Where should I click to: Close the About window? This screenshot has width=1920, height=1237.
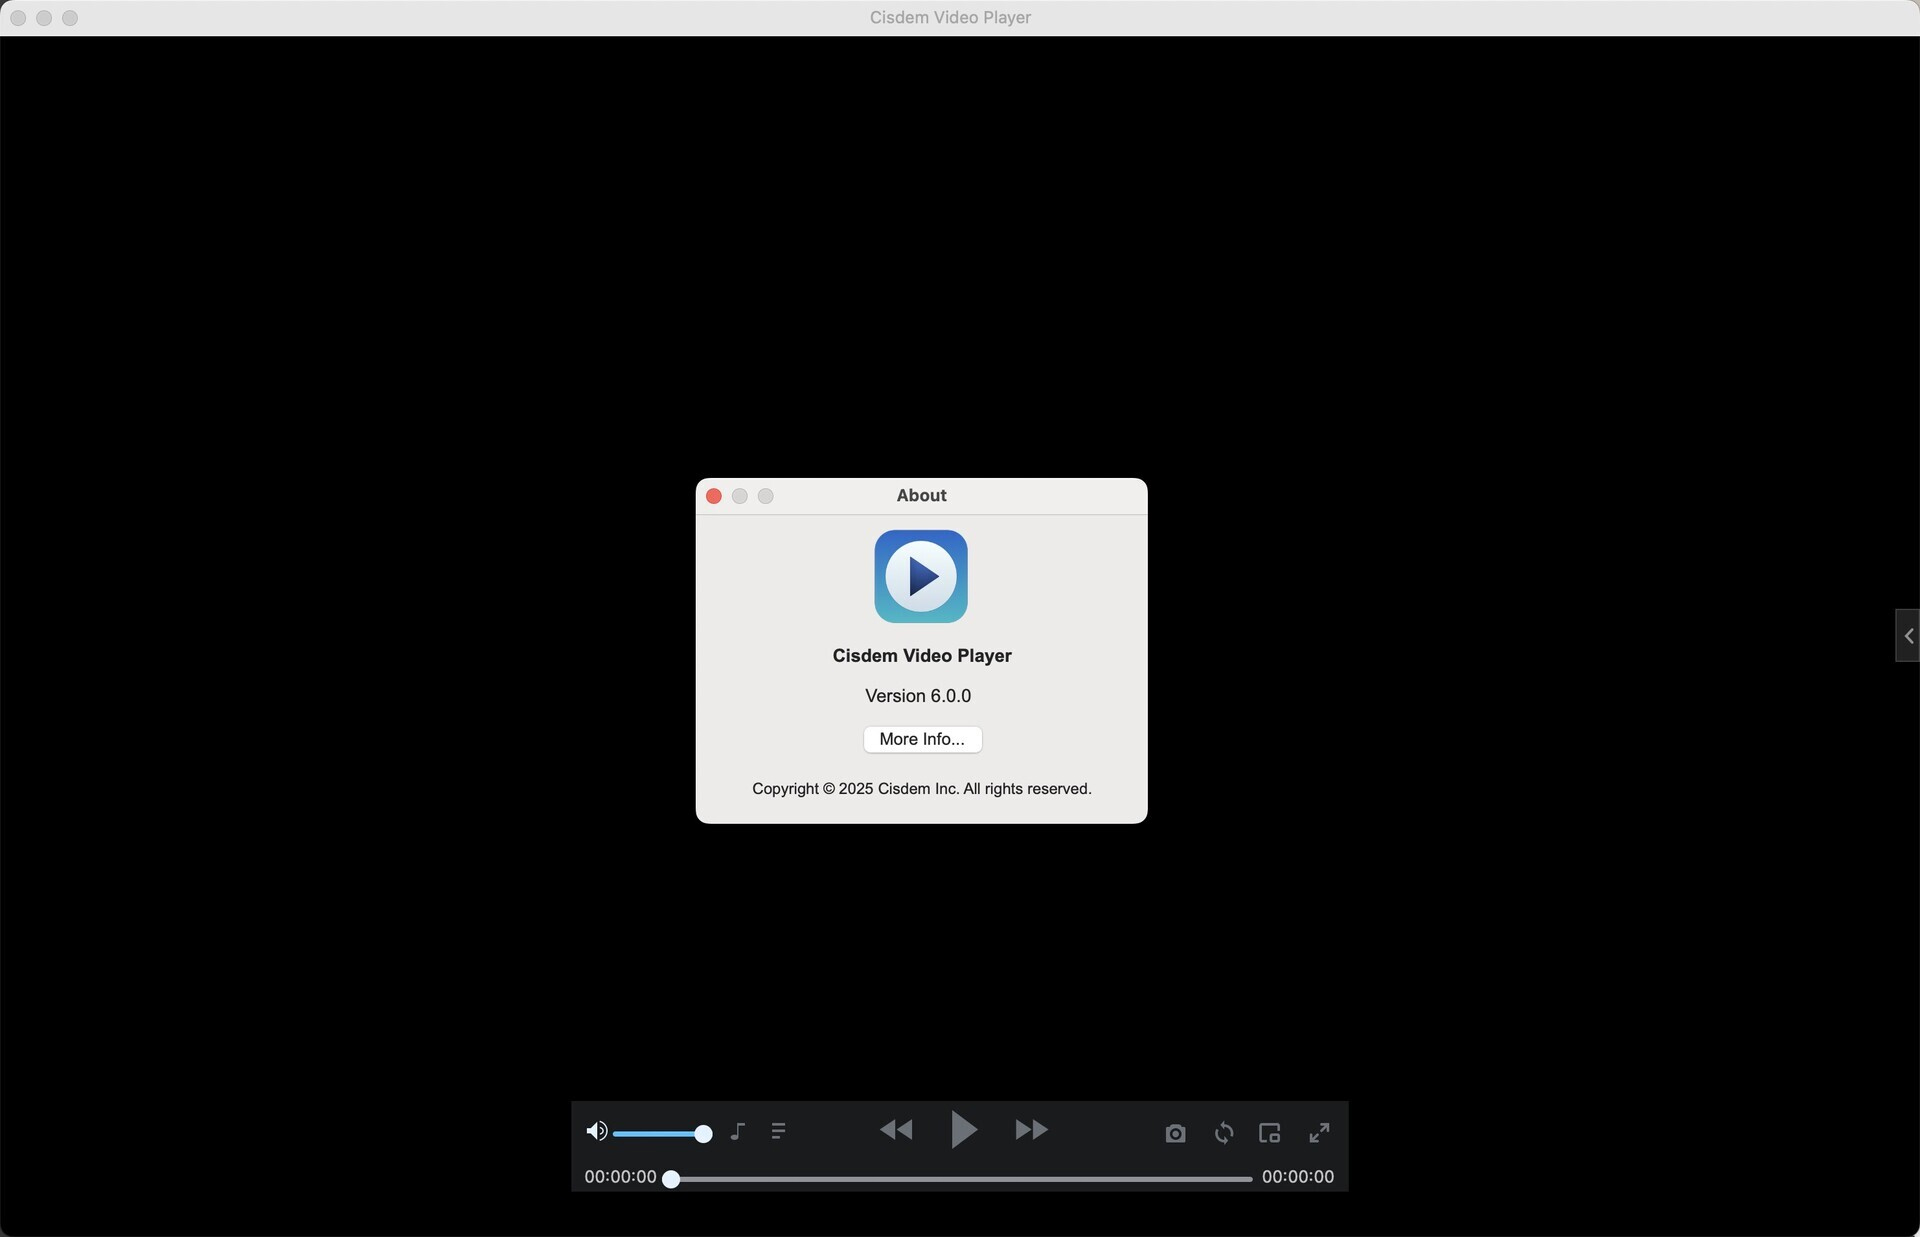tap(713, 496)
